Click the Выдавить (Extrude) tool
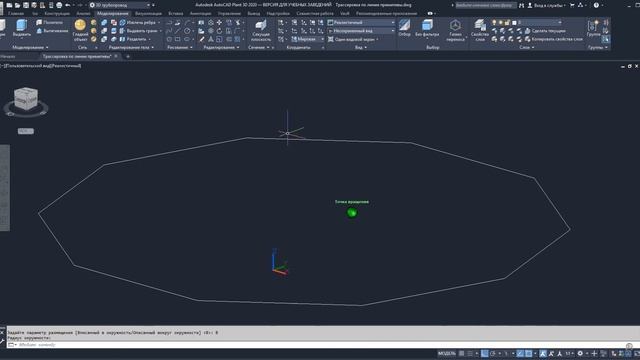 [21, 28]
